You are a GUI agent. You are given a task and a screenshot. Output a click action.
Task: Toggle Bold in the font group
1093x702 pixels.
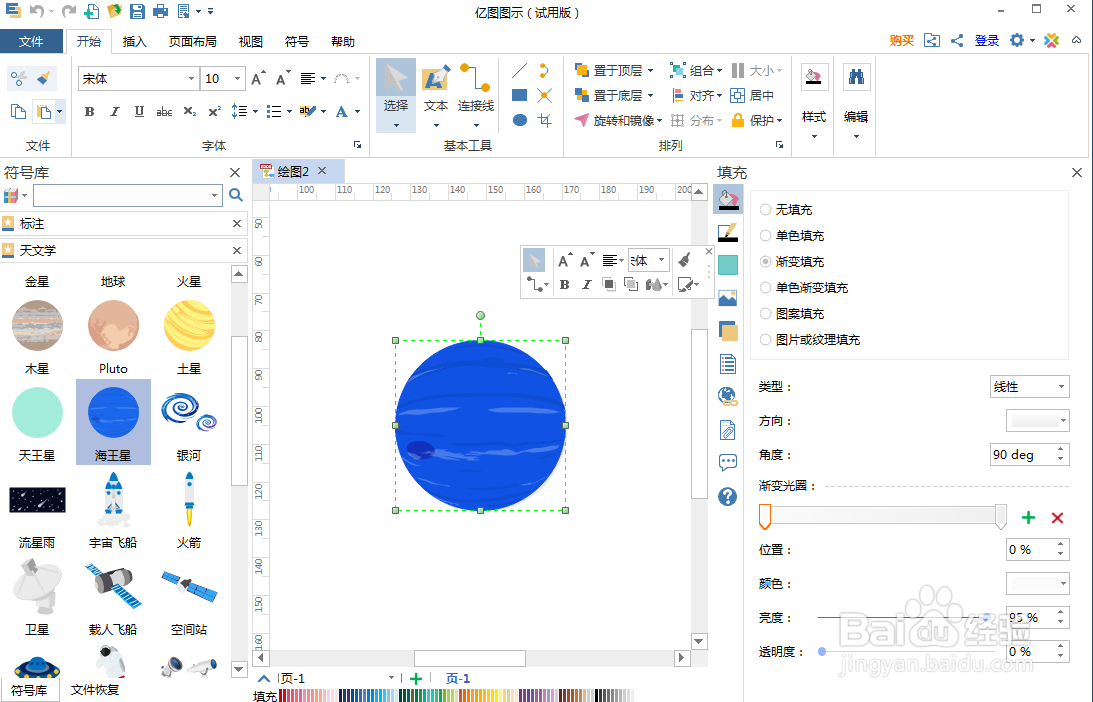coord(89,112)
